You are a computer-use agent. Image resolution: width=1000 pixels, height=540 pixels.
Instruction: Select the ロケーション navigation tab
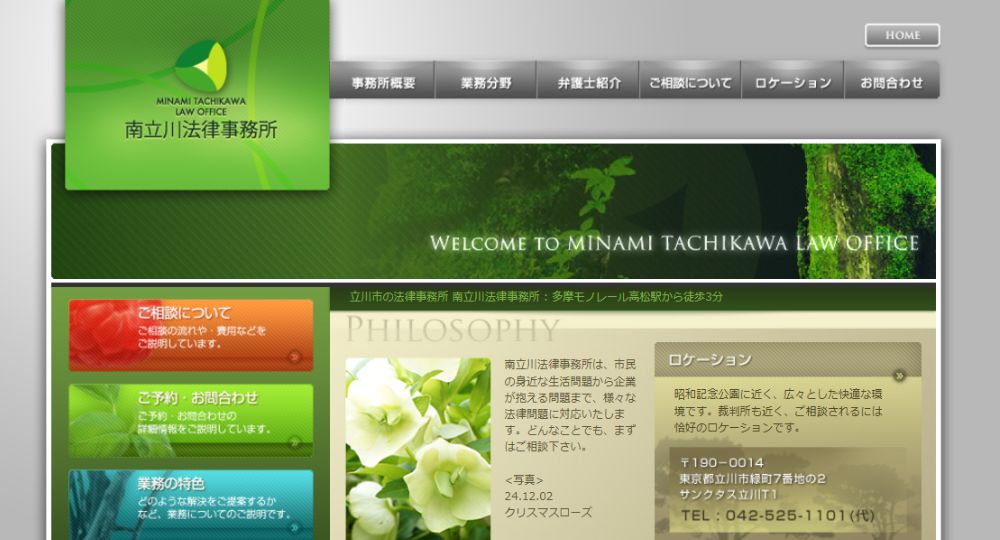click(x=792, y=83)
